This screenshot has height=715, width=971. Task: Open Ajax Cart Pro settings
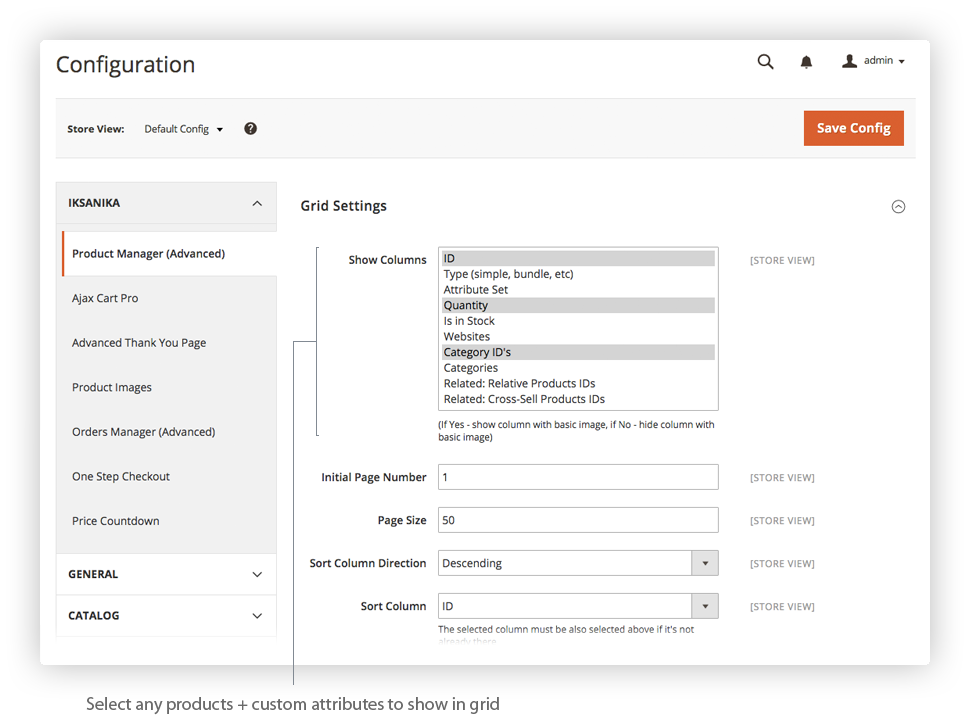[x=105, y=298]
